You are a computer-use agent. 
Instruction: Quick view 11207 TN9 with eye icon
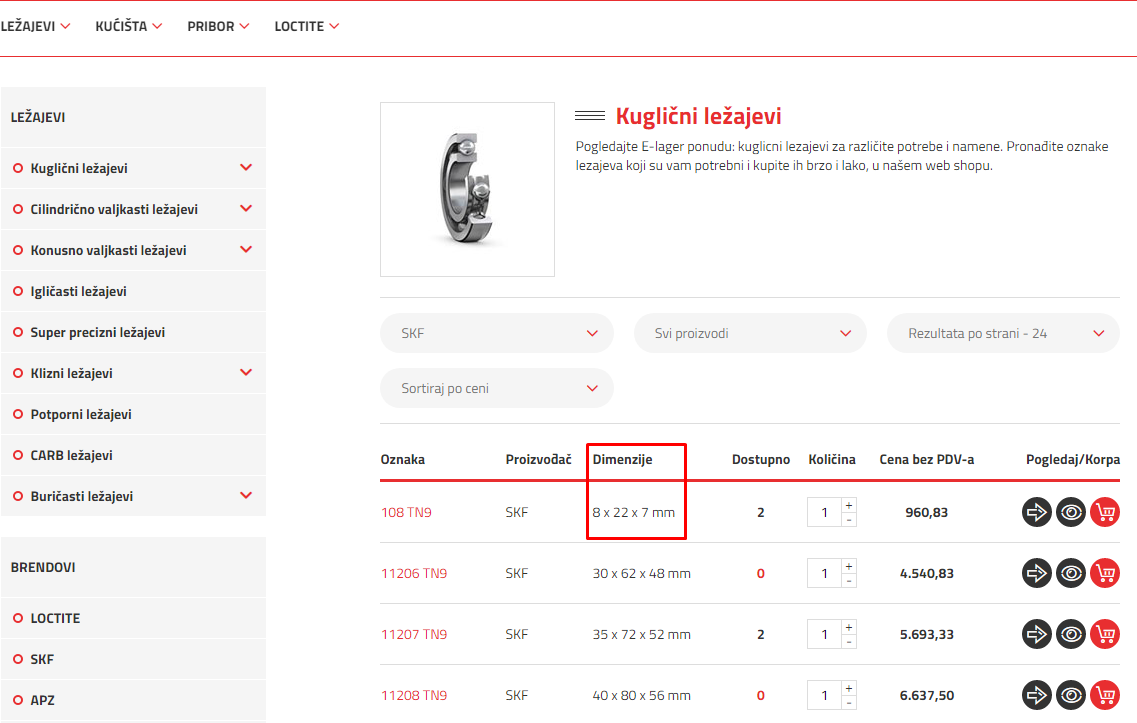tap(1071, 634)
